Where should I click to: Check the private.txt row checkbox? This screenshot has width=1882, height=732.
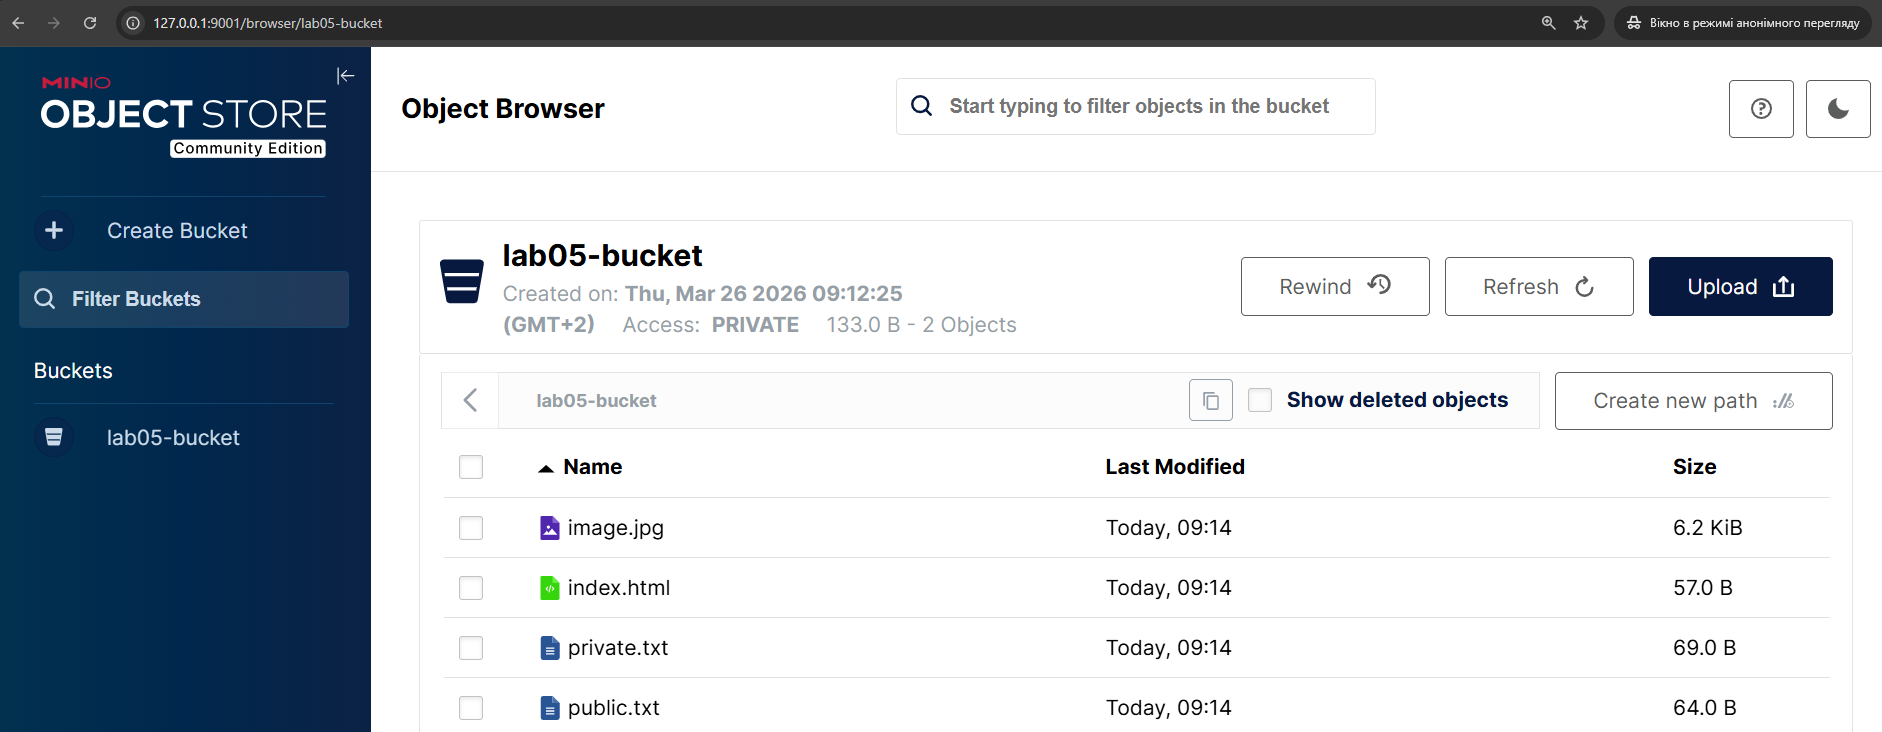point(471,648)
